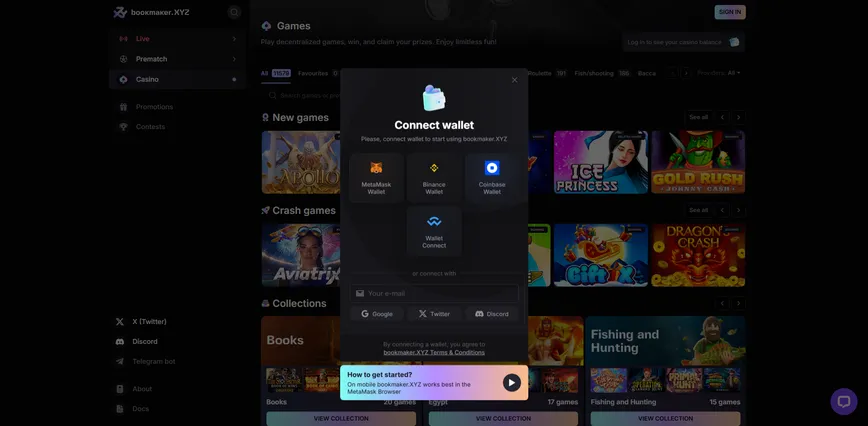Image resolution: width=868 pixels, height=426 pixels.
Task: Connect with Twitter
Action: coord(434,314)
